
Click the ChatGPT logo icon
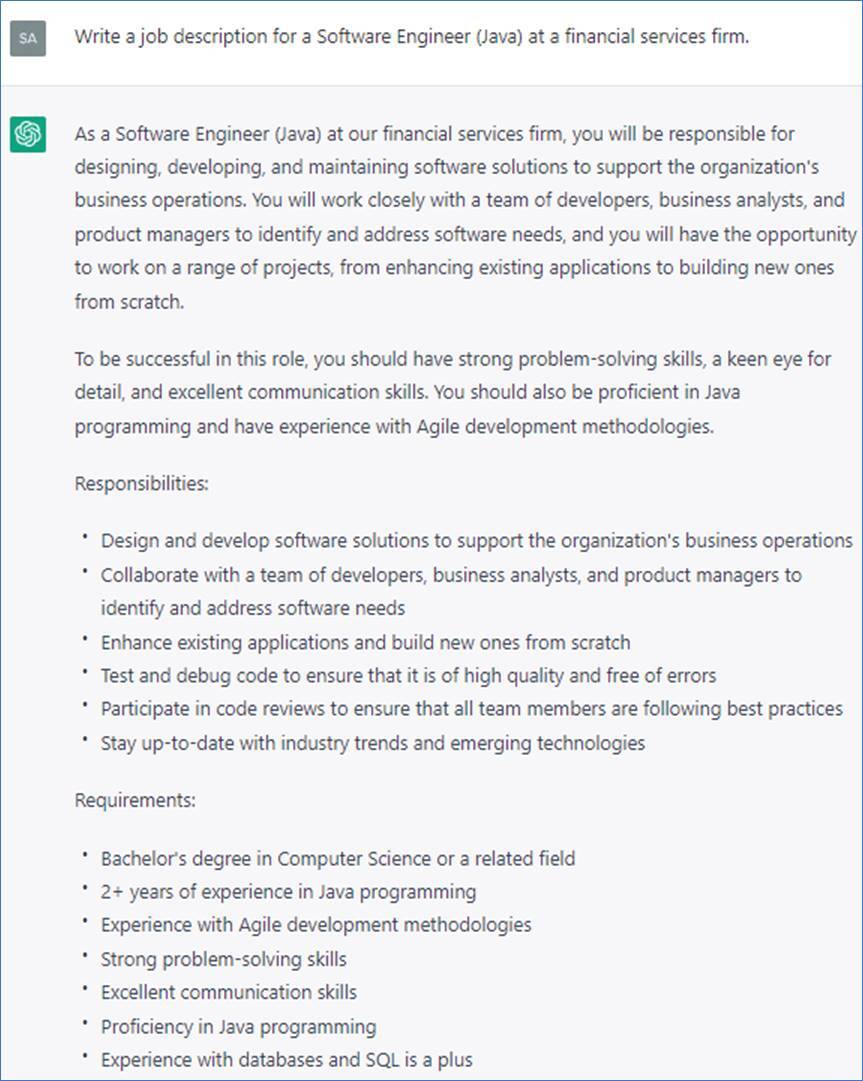coord(28,134)
